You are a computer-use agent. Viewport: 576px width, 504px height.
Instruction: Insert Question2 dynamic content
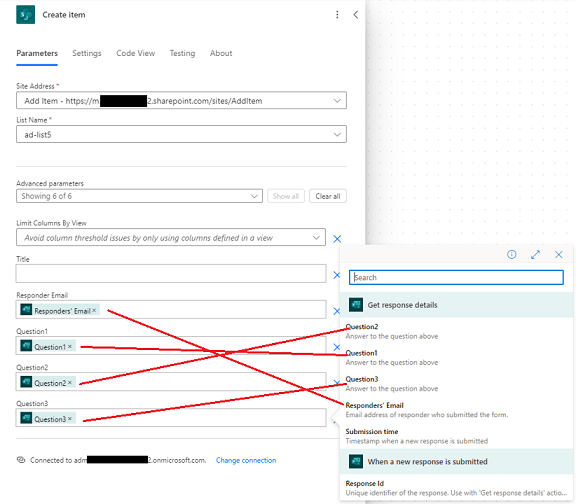click(457, 331)
